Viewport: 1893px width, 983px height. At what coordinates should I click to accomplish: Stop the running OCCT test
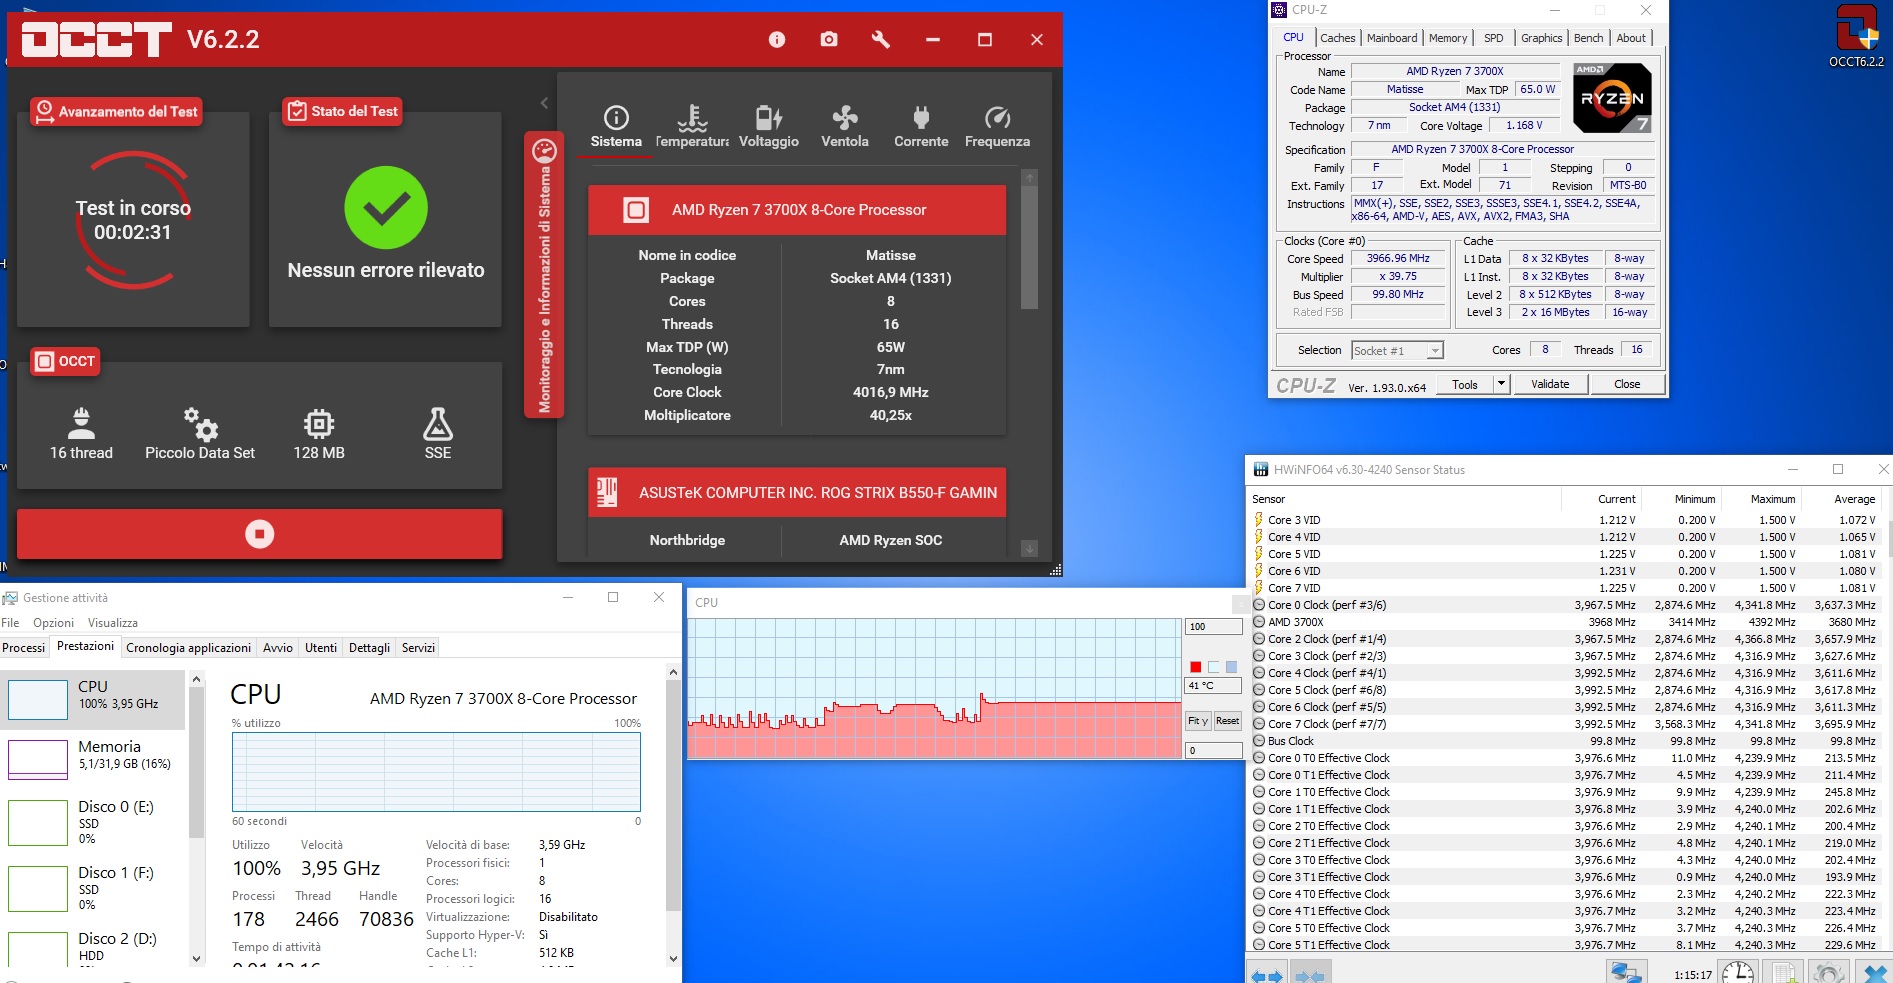point(260,534)
